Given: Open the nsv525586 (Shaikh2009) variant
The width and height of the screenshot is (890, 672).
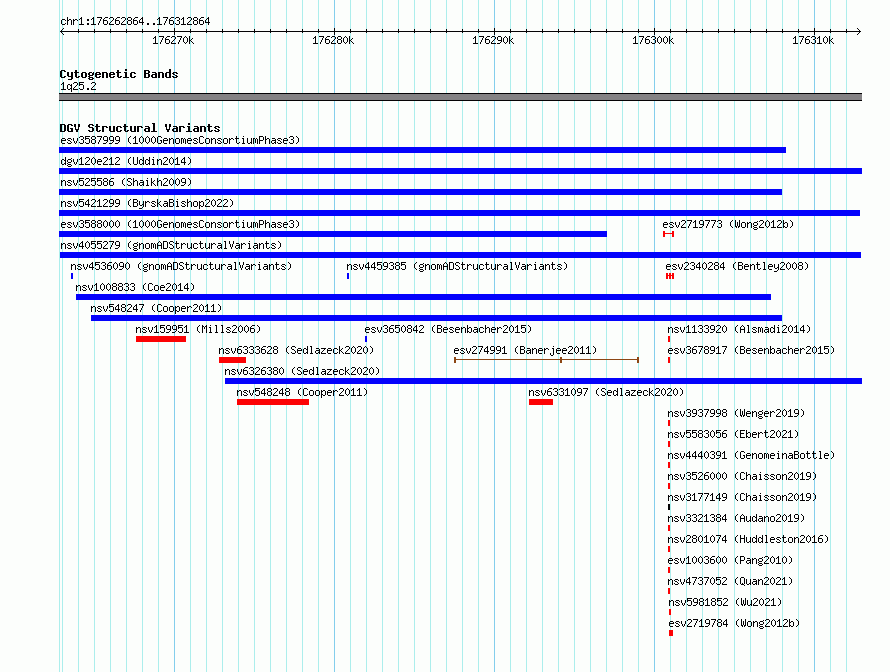Looking at the screenshot, I should 126,182.
